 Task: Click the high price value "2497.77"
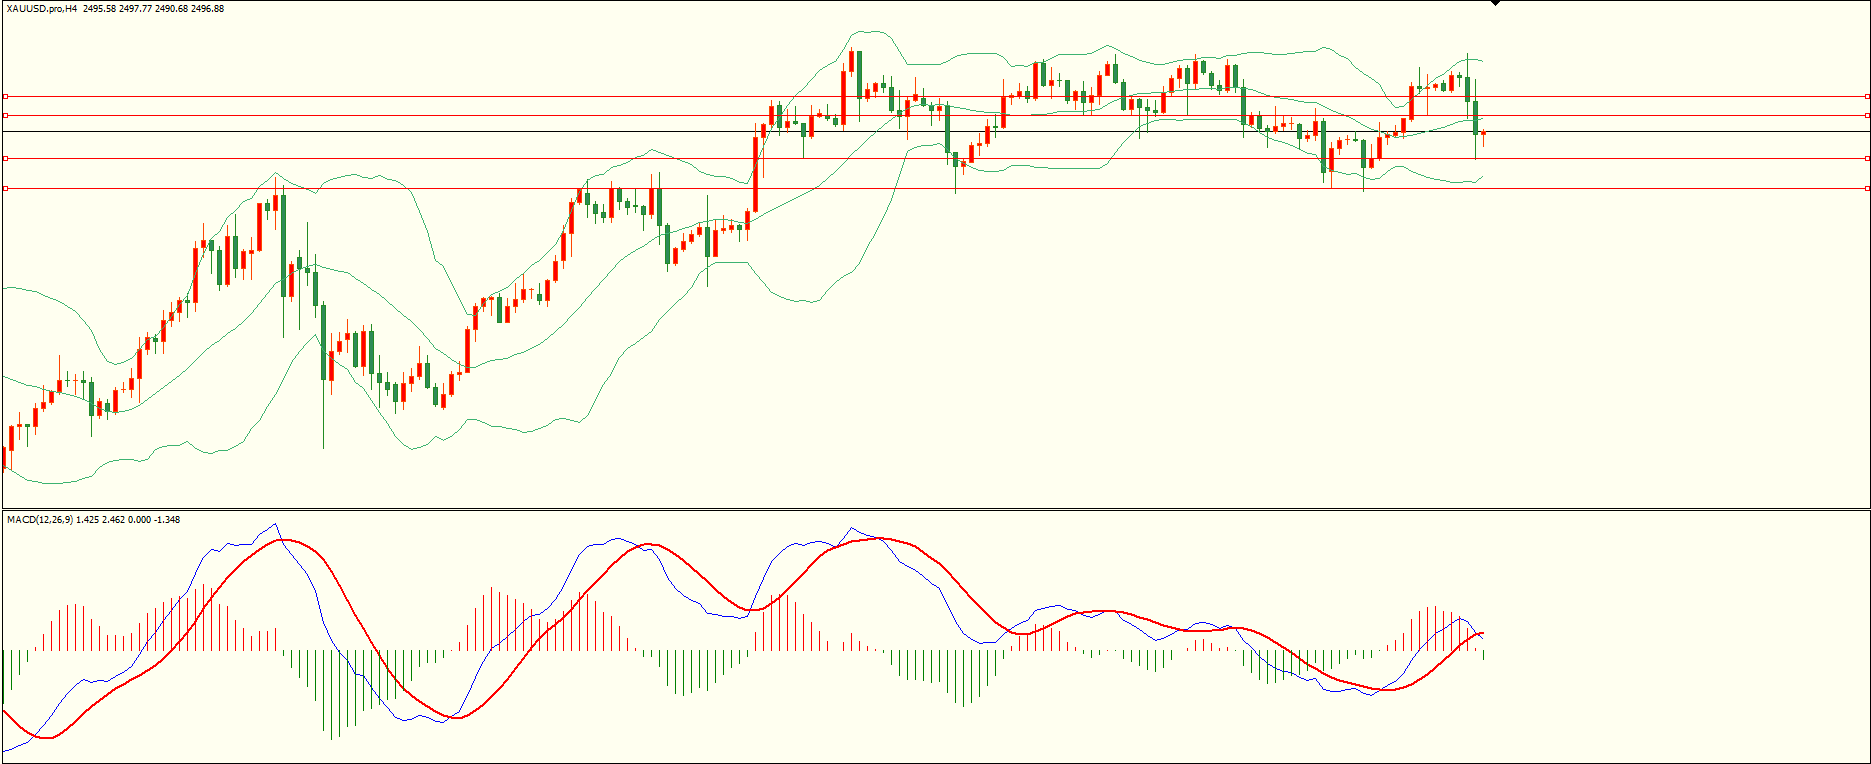[x=135, y=9]
